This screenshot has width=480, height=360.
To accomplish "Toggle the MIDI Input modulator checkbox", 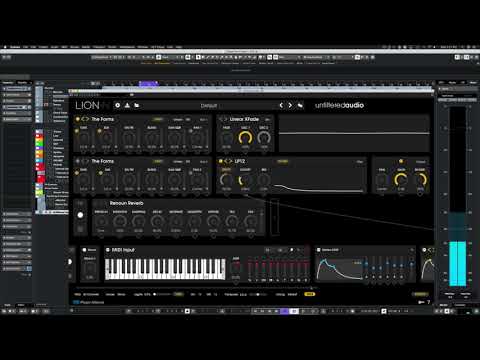I will (108, 250).
